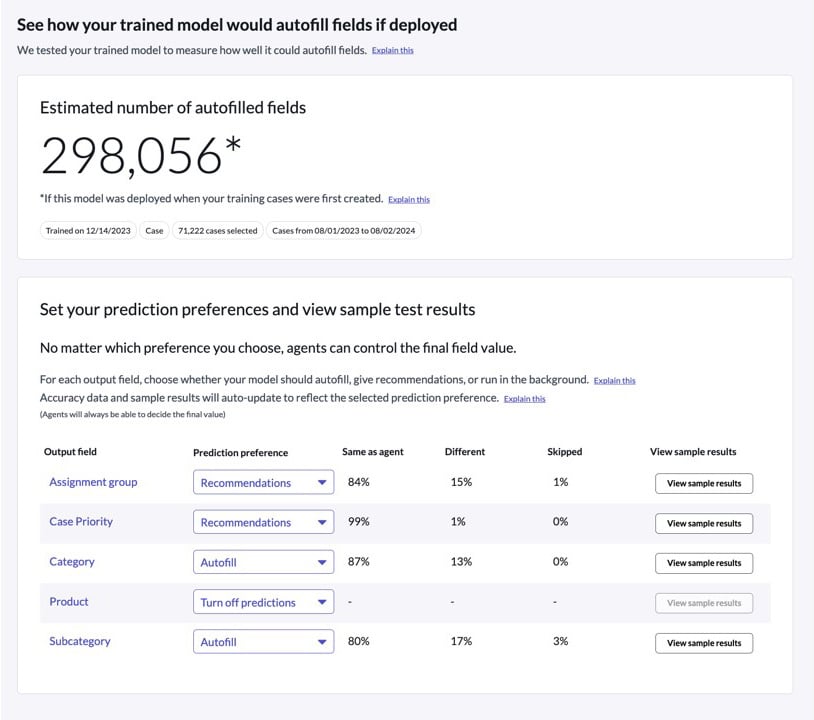Open the Case Priority prediction preference dropdown

pyautogui.click(x=263, y=523)
